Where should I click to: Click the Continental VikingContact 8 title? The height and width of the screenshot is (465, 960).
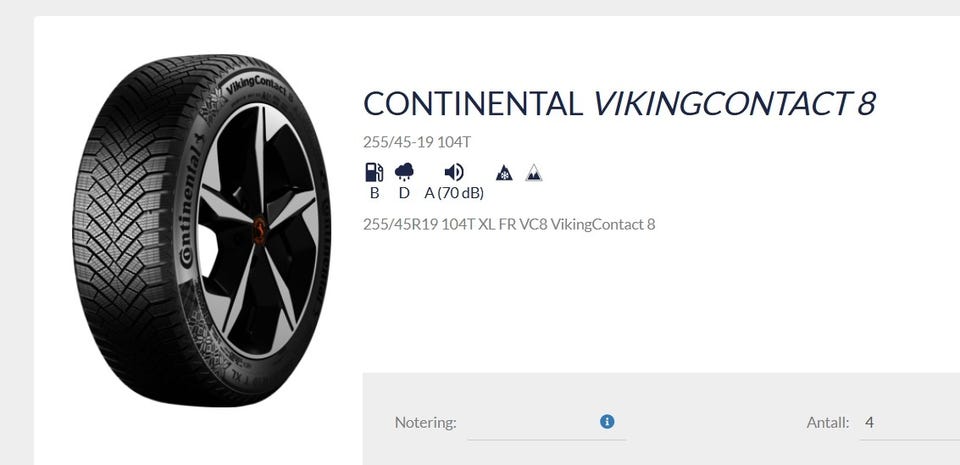[619, 104]
